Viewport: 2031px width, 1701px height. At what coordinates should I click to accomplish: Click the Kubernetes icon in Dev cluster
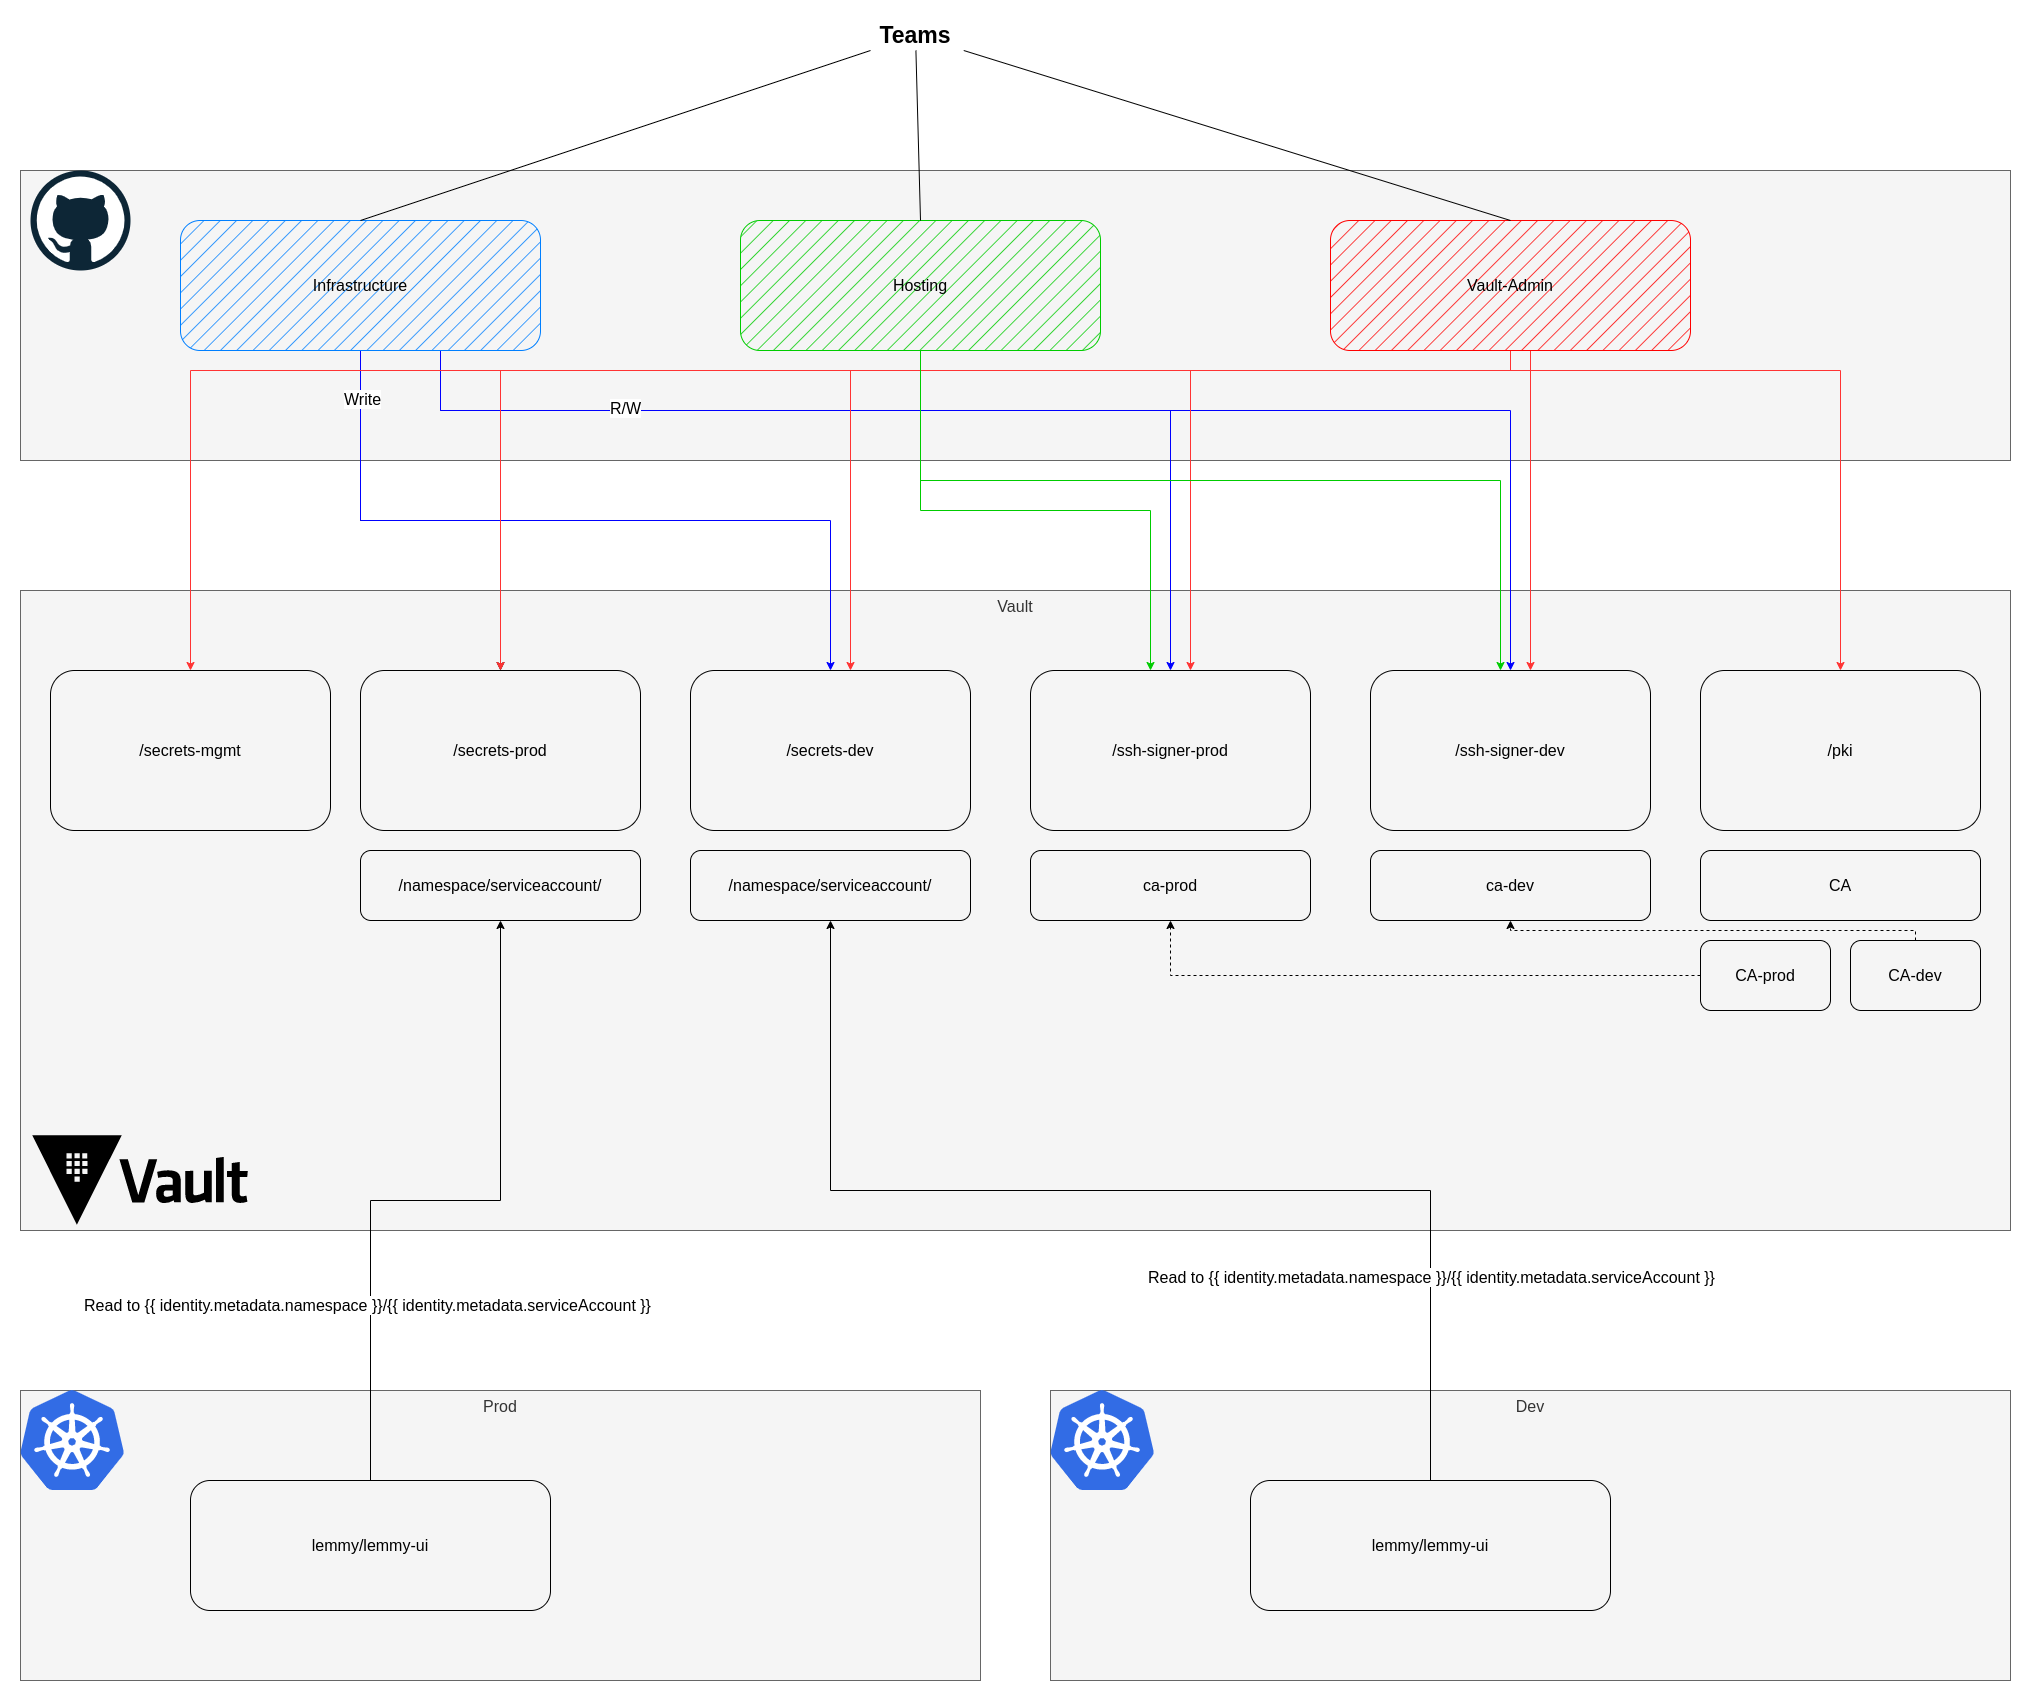coord(1102,1441)
